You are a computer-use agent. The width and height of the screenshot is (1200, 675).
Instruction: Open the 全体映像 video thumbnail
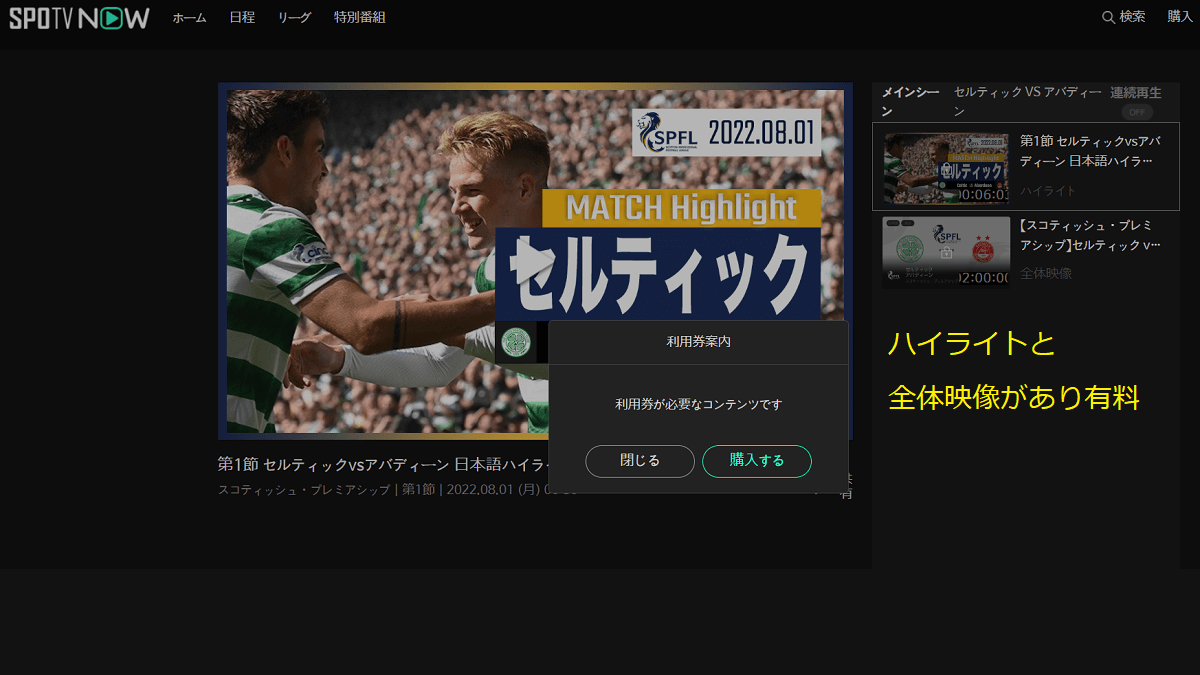click(x=946, y=252)
